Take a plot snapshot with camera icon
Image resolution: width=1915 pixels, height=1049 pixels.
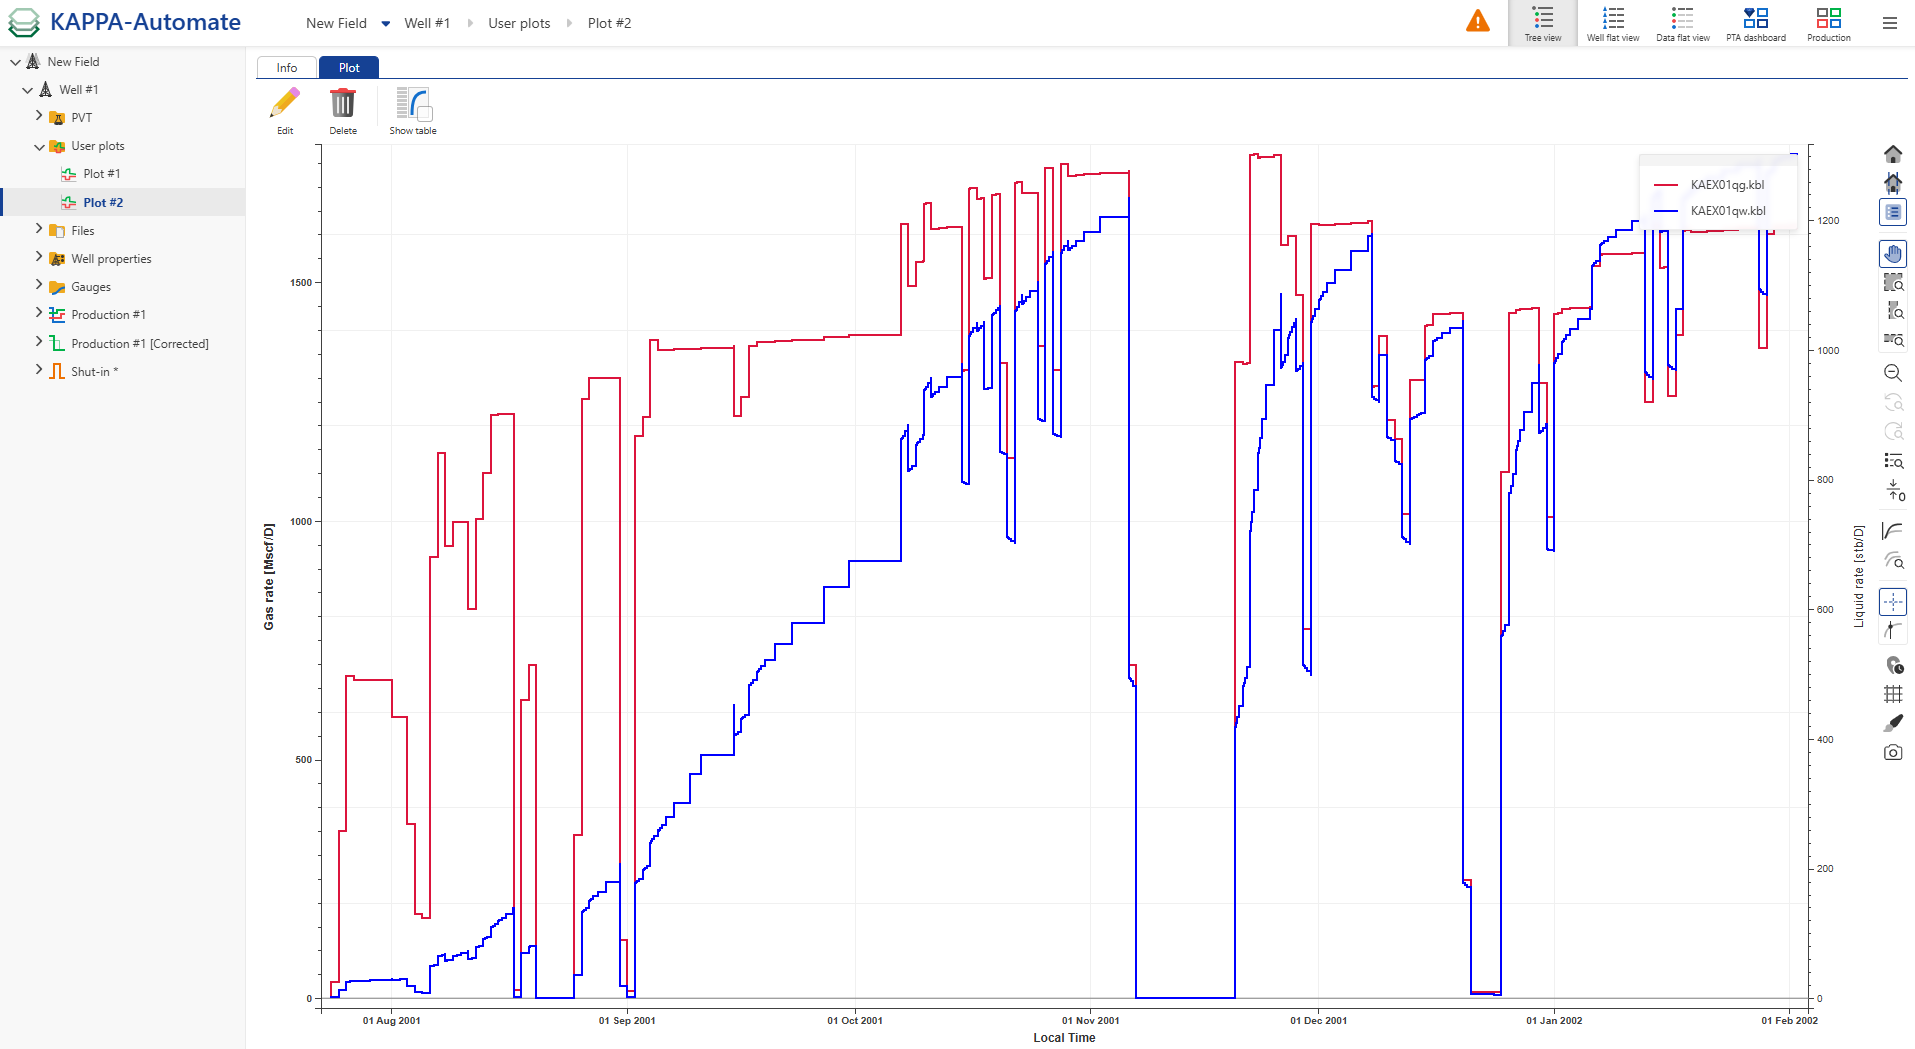pos(1893,752)
